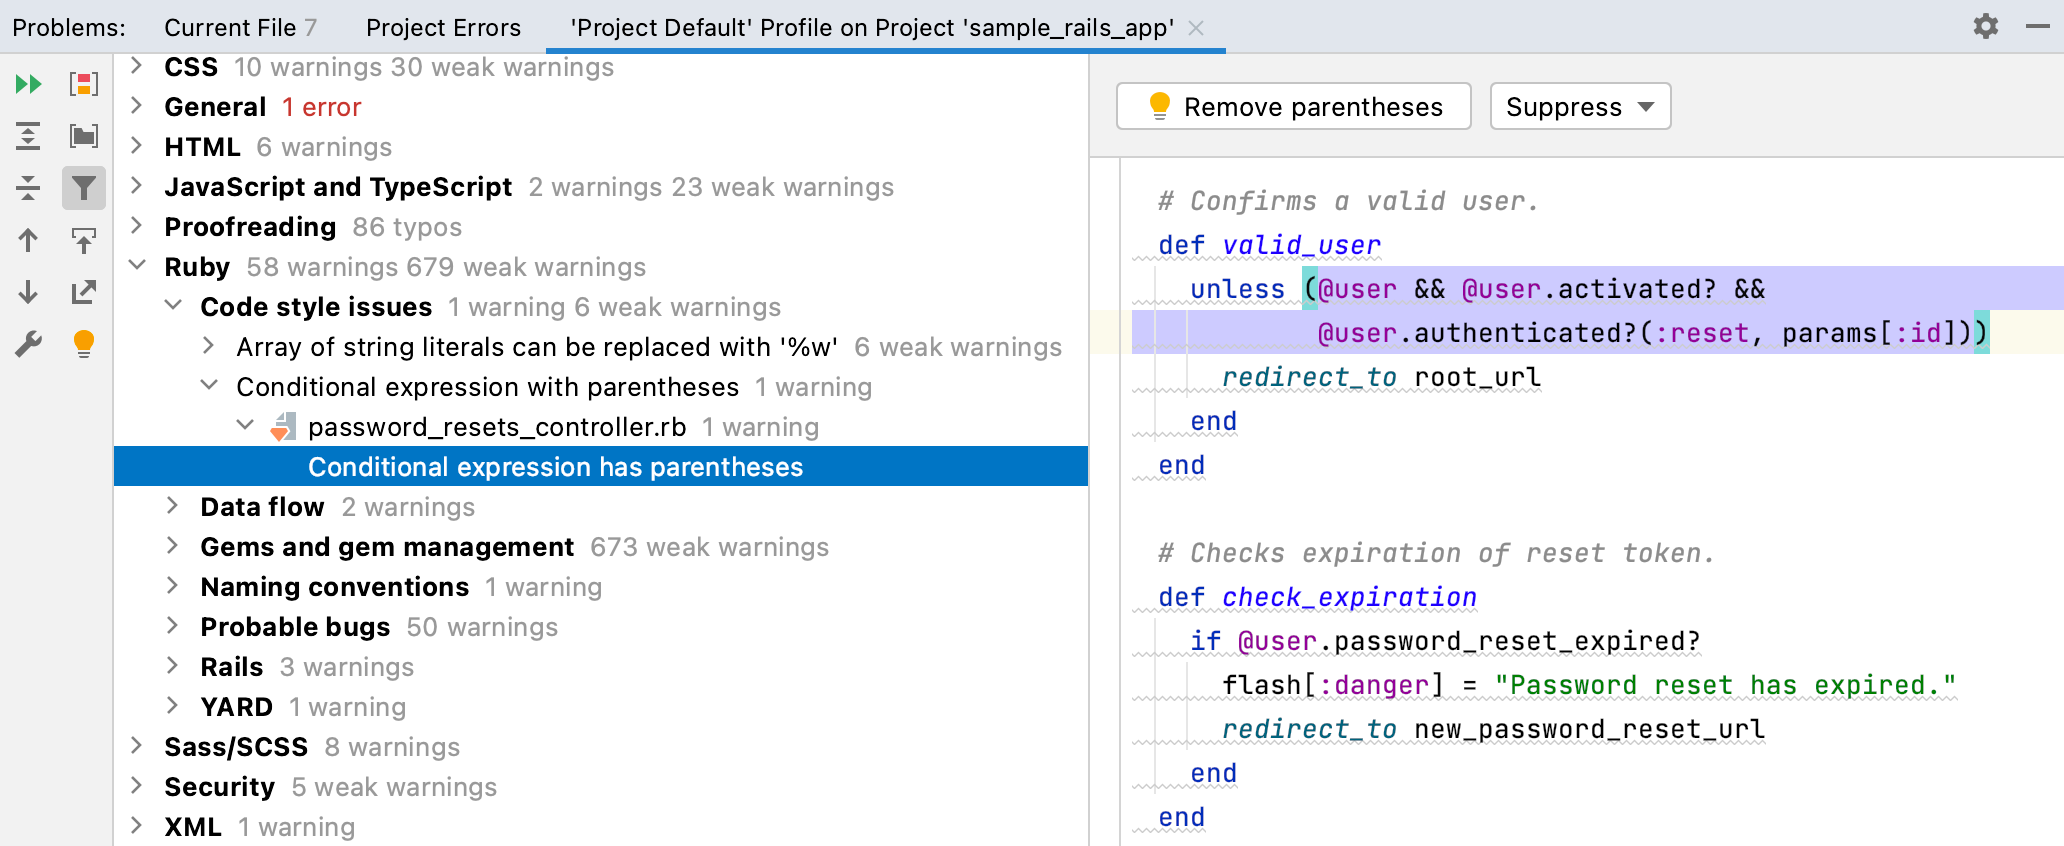This screenshot has height=846, width=2064.
Task: Expand the Probable bugs node
Action: [173, 626]
